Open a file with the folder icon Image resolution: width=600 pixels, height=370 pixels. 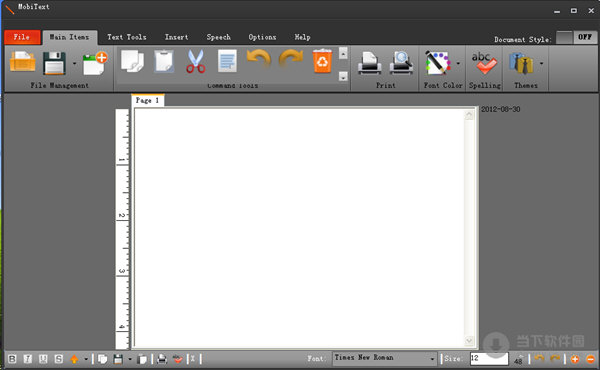pyautogui.click(x=23, y=62)
